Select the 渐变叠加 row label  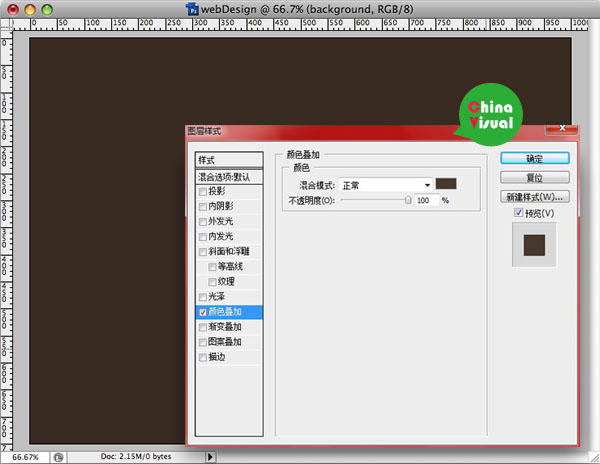[225, 327]
